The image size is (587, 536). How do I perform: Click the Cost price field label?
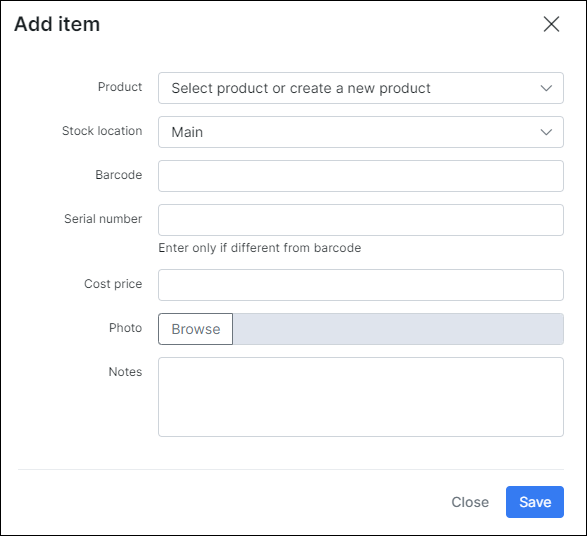113,284
